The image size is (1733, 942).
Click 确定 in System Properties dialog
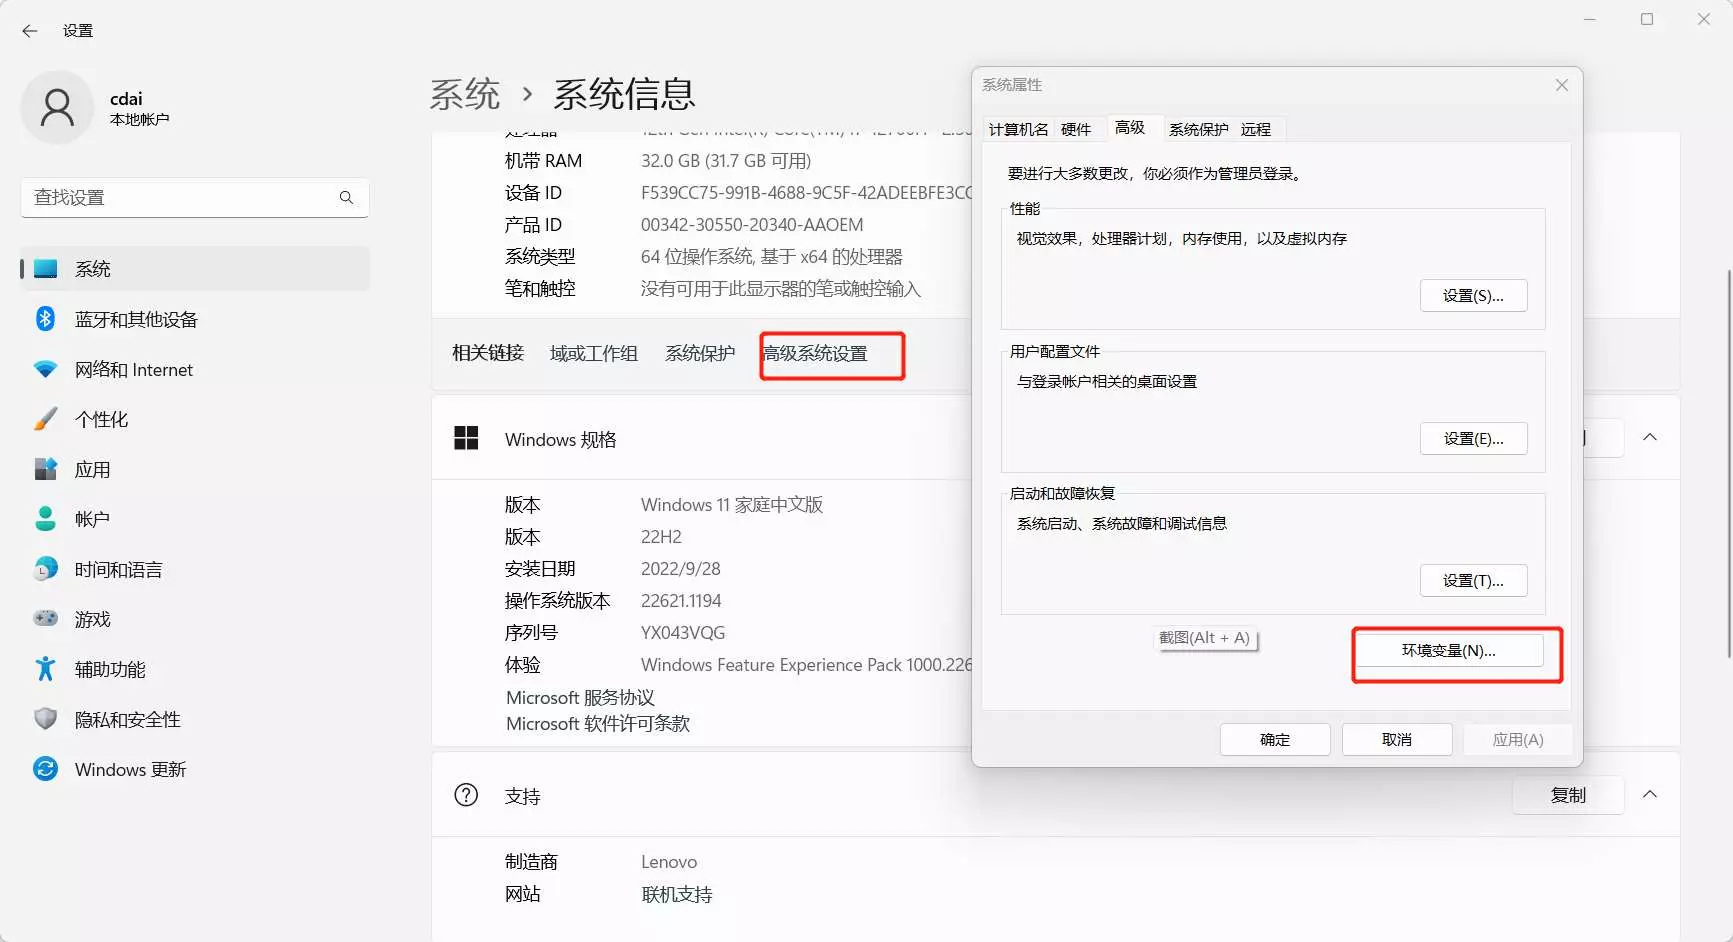click(x=1275, y=739)
